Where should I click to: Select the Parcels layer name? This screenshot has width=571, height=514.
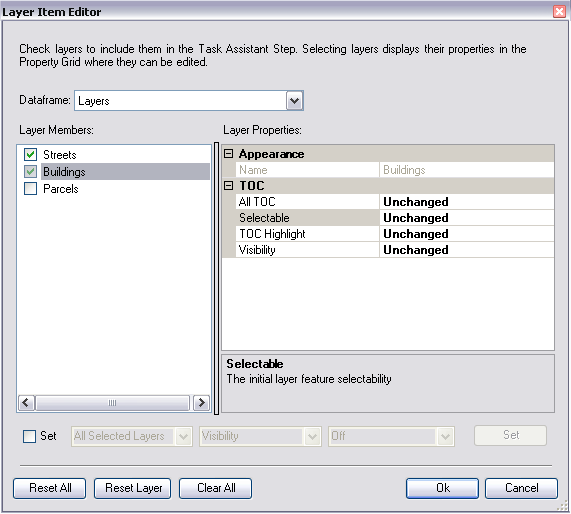[x=61, y=189]
